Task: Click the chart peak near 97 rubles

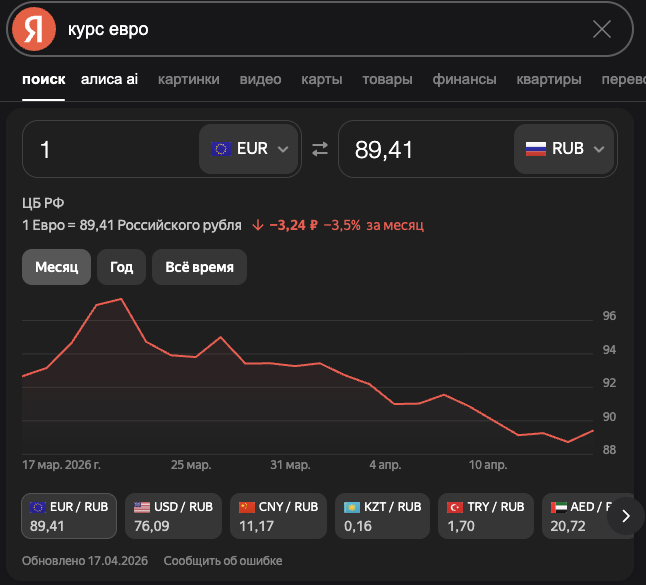Action: (x=121, y=299)
